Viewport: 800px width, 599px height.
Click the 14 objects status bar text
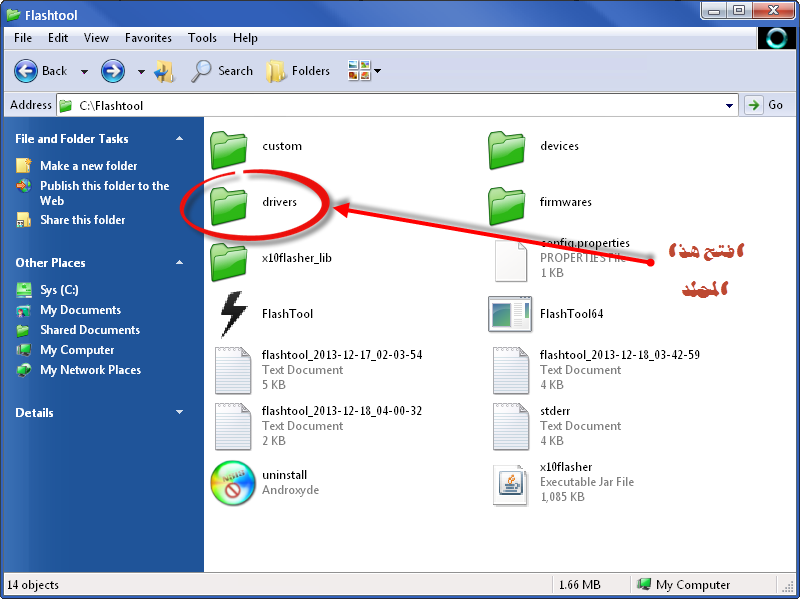pyautogui.click(x=33, y=585)
